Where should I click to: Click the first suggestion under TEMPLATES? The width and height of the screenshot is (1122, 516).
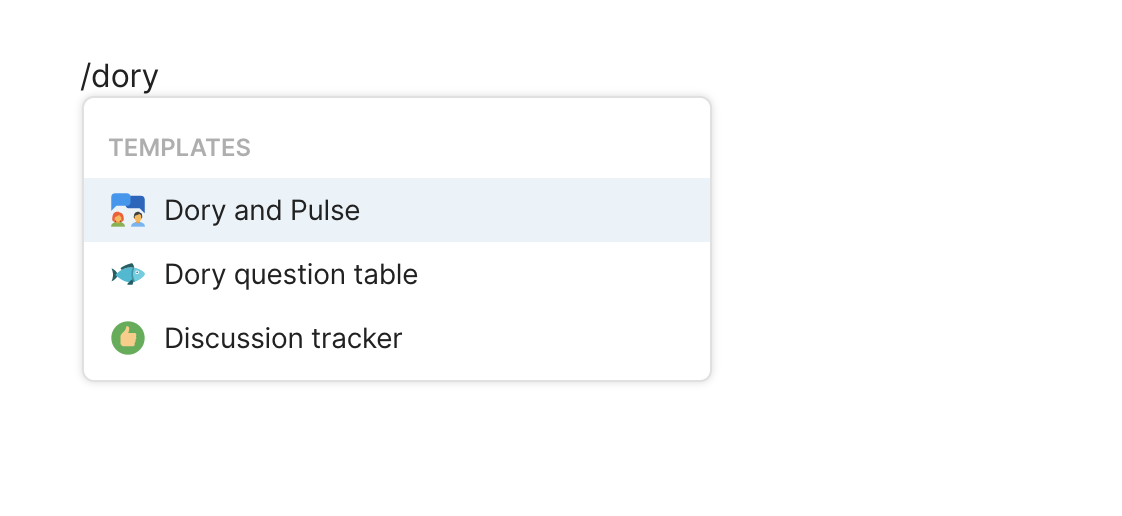(396, 210)
